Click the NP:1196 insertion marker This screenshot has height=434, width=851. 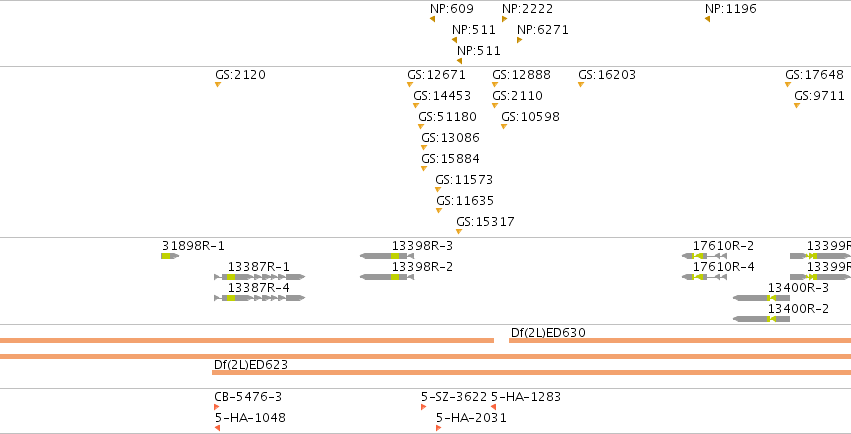click(x=707, y=19)
